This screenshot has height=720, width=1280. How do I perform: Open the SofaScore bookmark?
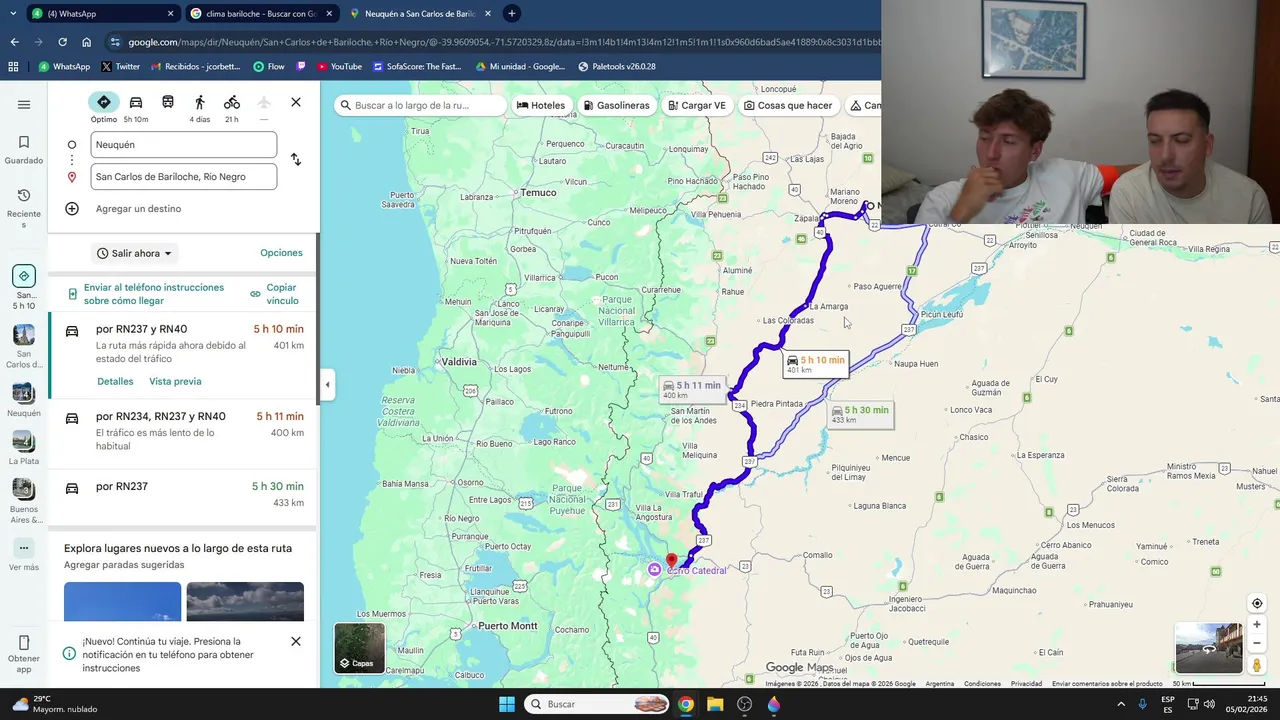[417, 67]
